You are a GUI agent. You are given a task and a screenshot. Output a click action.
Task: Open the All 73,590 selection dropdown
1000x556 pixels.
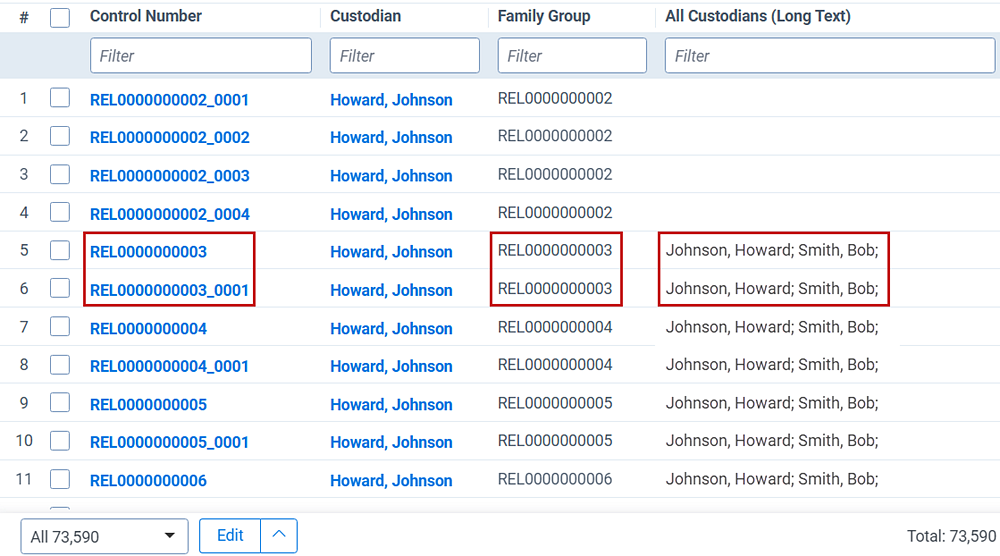[x=105, y=536]
